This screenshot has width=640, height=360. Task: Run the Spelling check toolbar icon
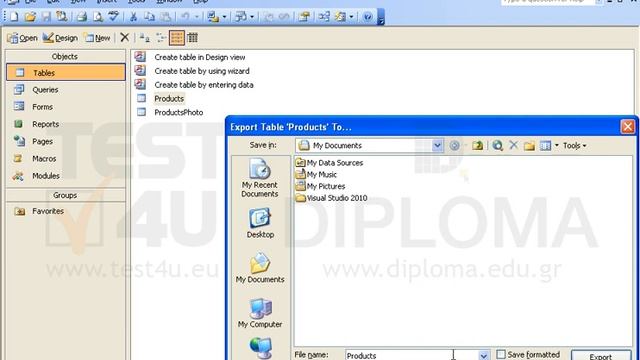pyautogui.click(x=113, y=17)
